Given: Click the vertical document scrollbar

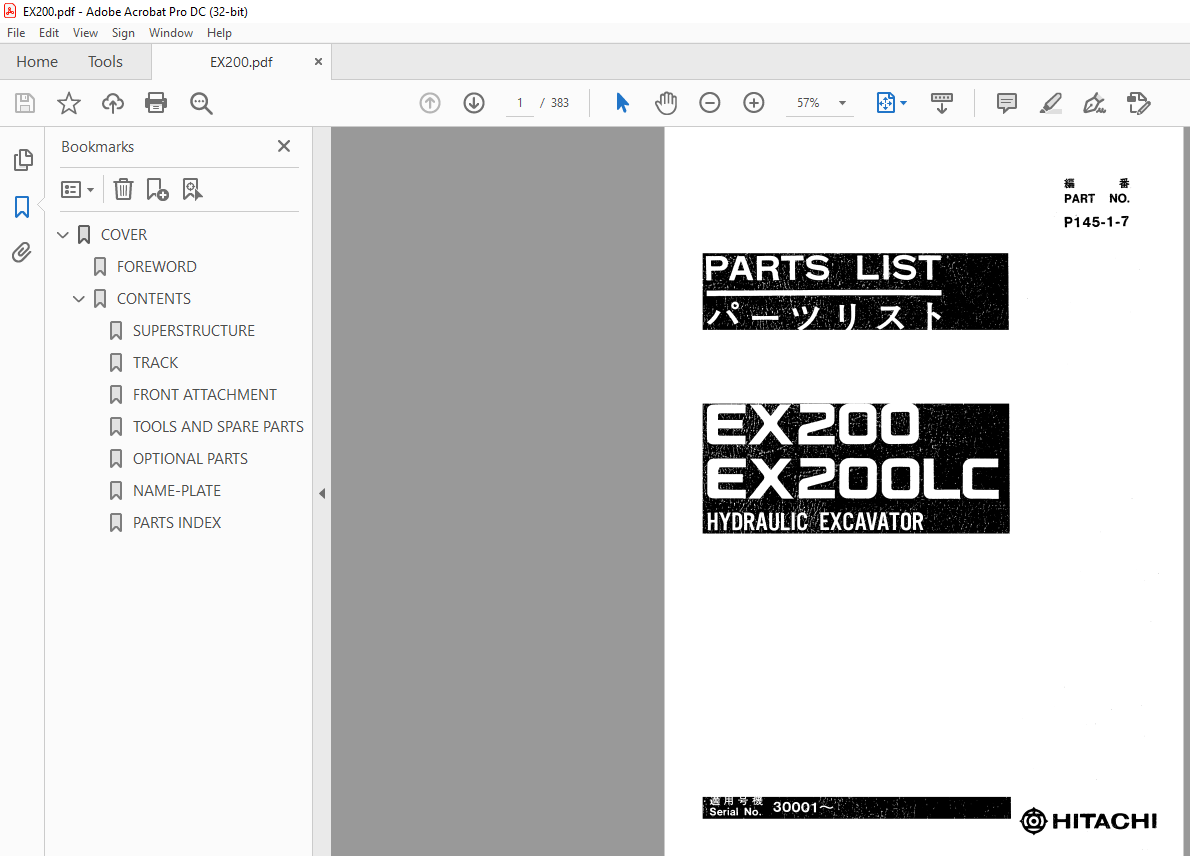Looking at the screenshot, I should (x=1186, y=491).
